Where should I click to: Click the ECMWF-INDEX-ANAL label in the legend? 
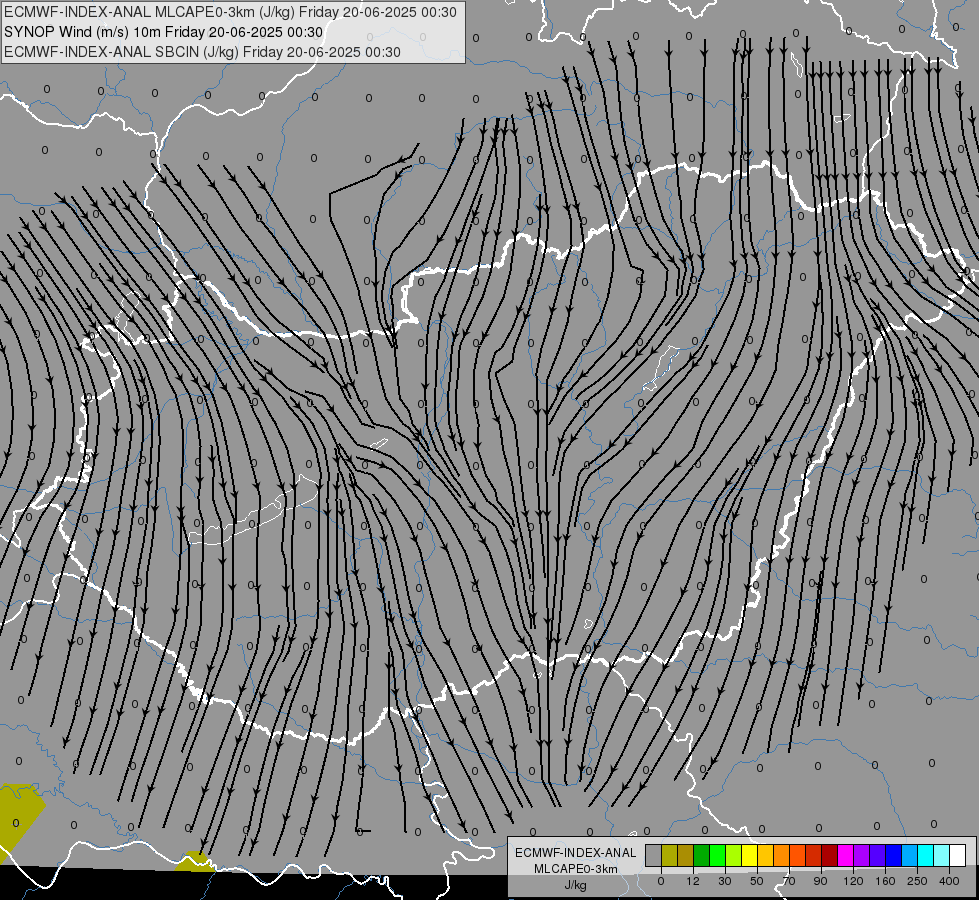pos(575,853)
